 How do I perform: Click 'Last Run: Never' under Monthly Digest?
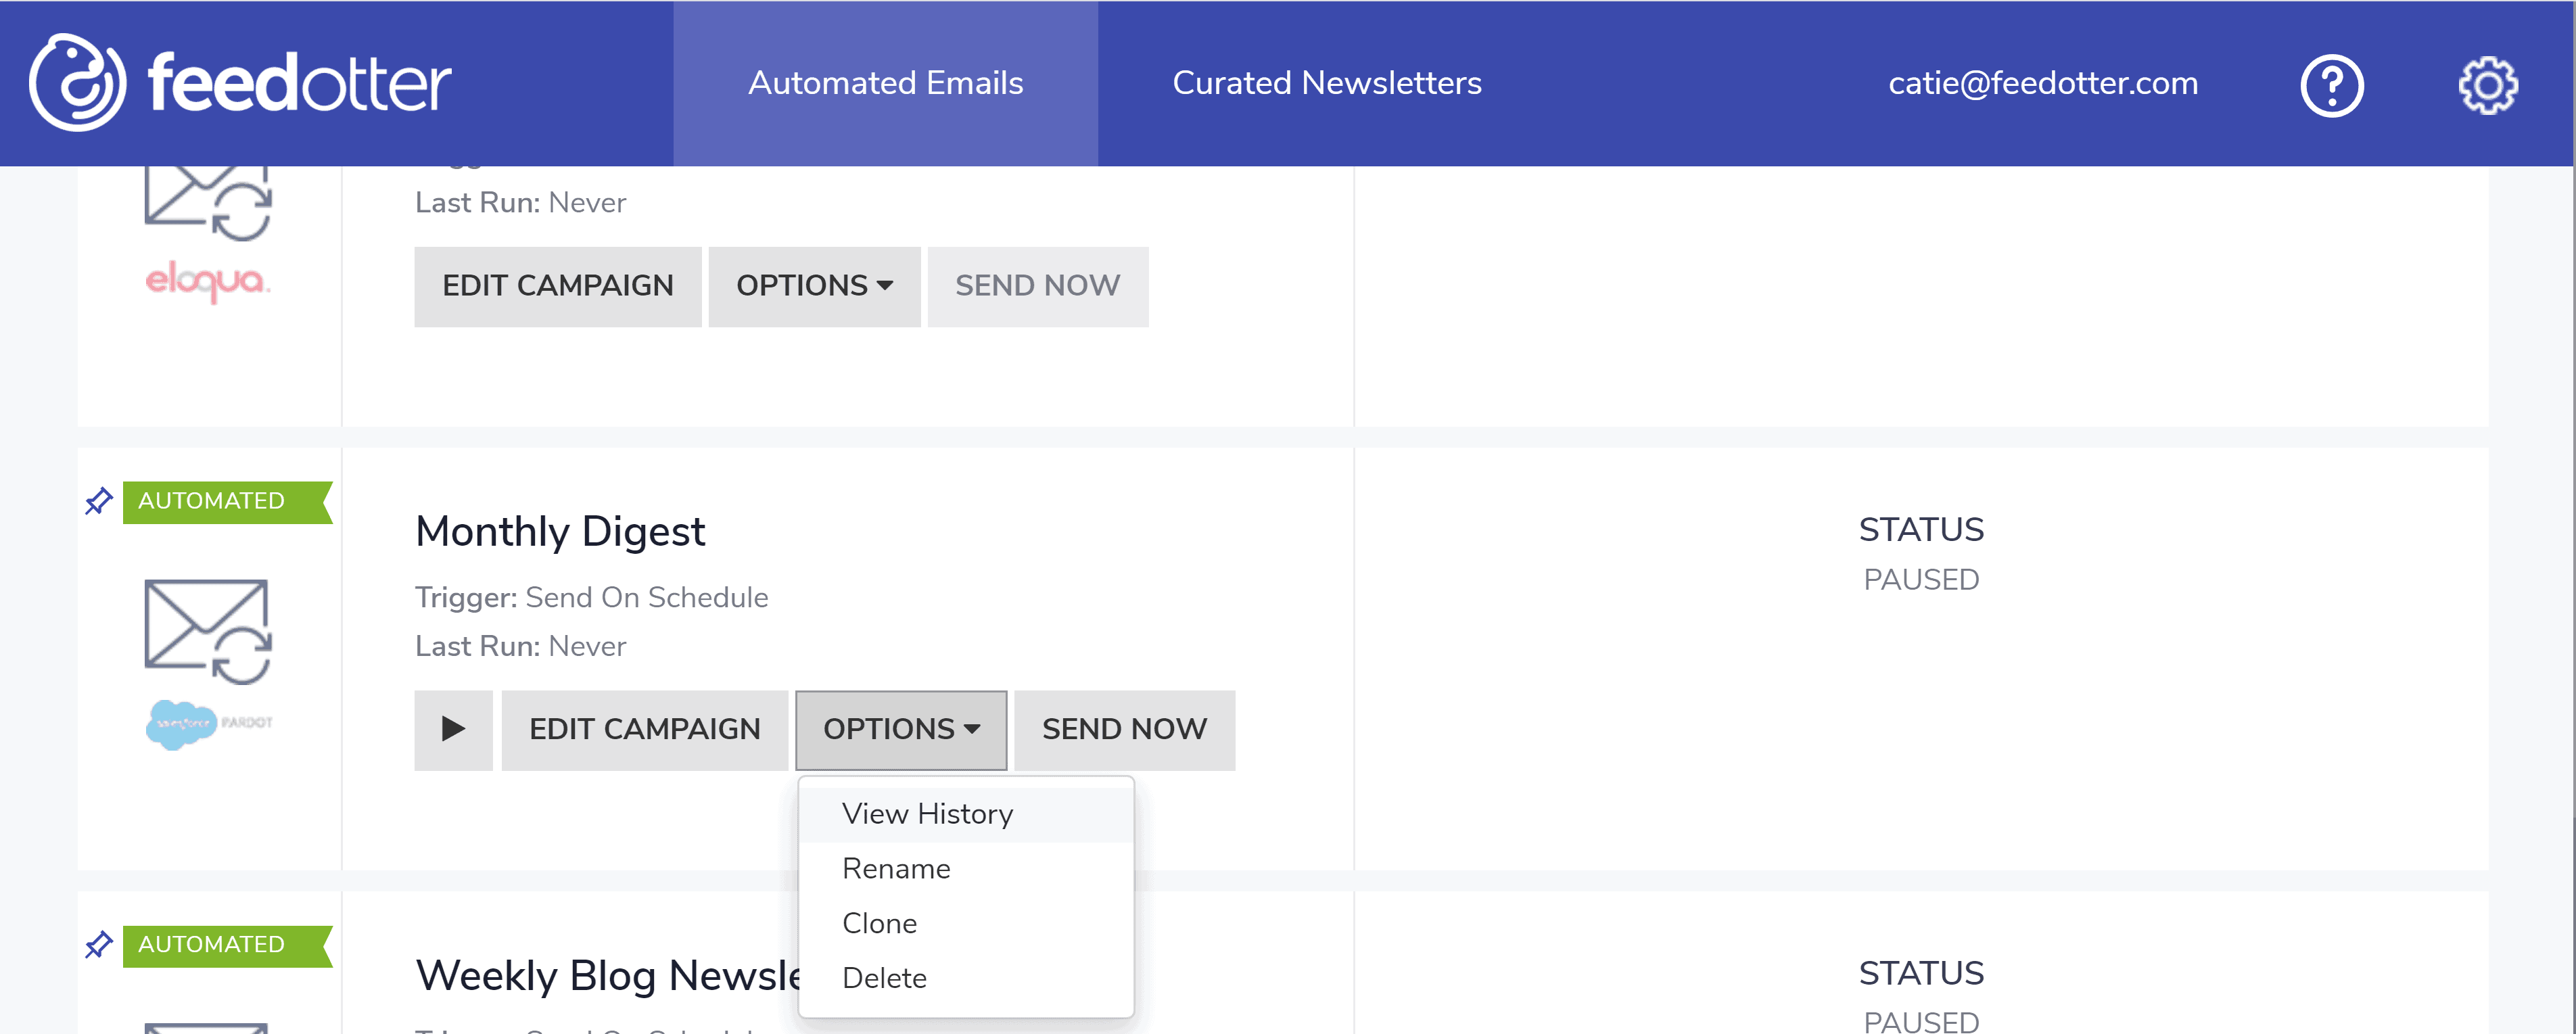click(x=520, y=647)
